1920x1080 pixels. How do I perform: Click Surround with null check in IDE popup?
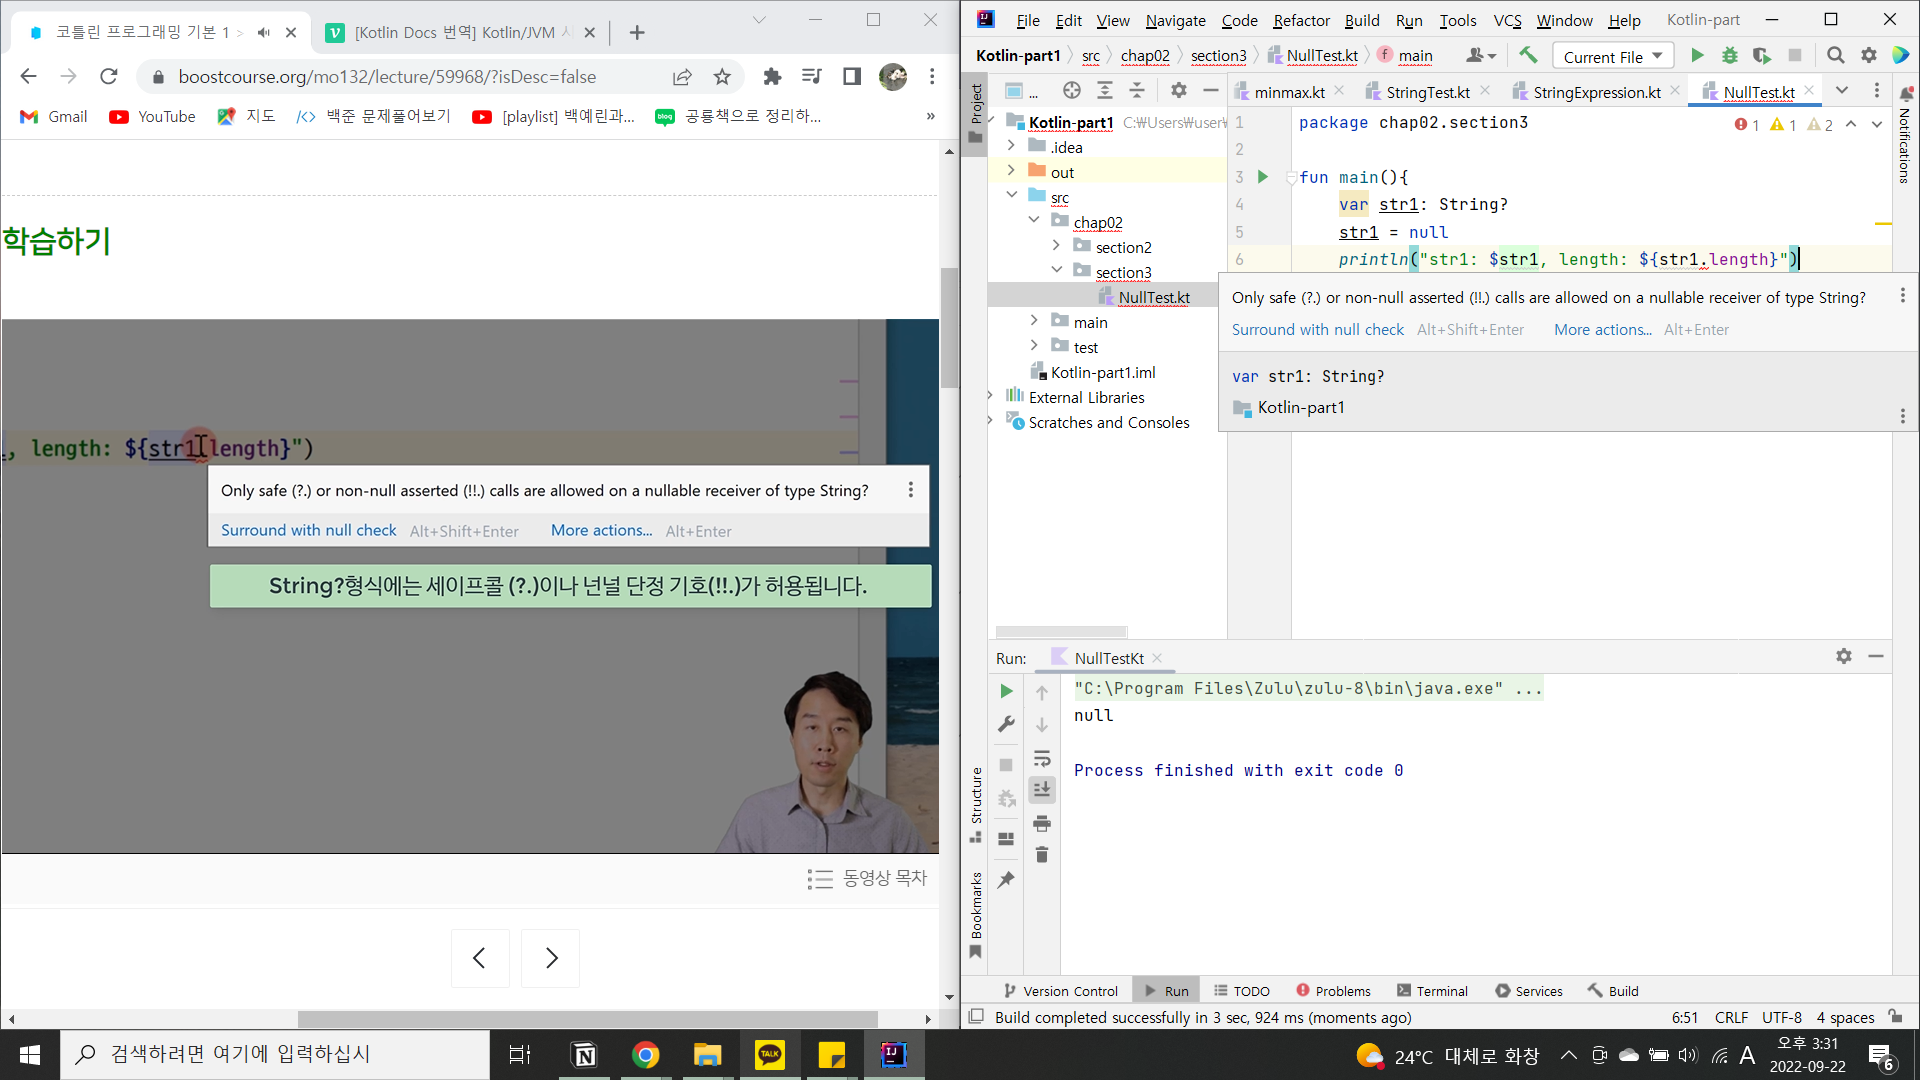click(1317, 329)
